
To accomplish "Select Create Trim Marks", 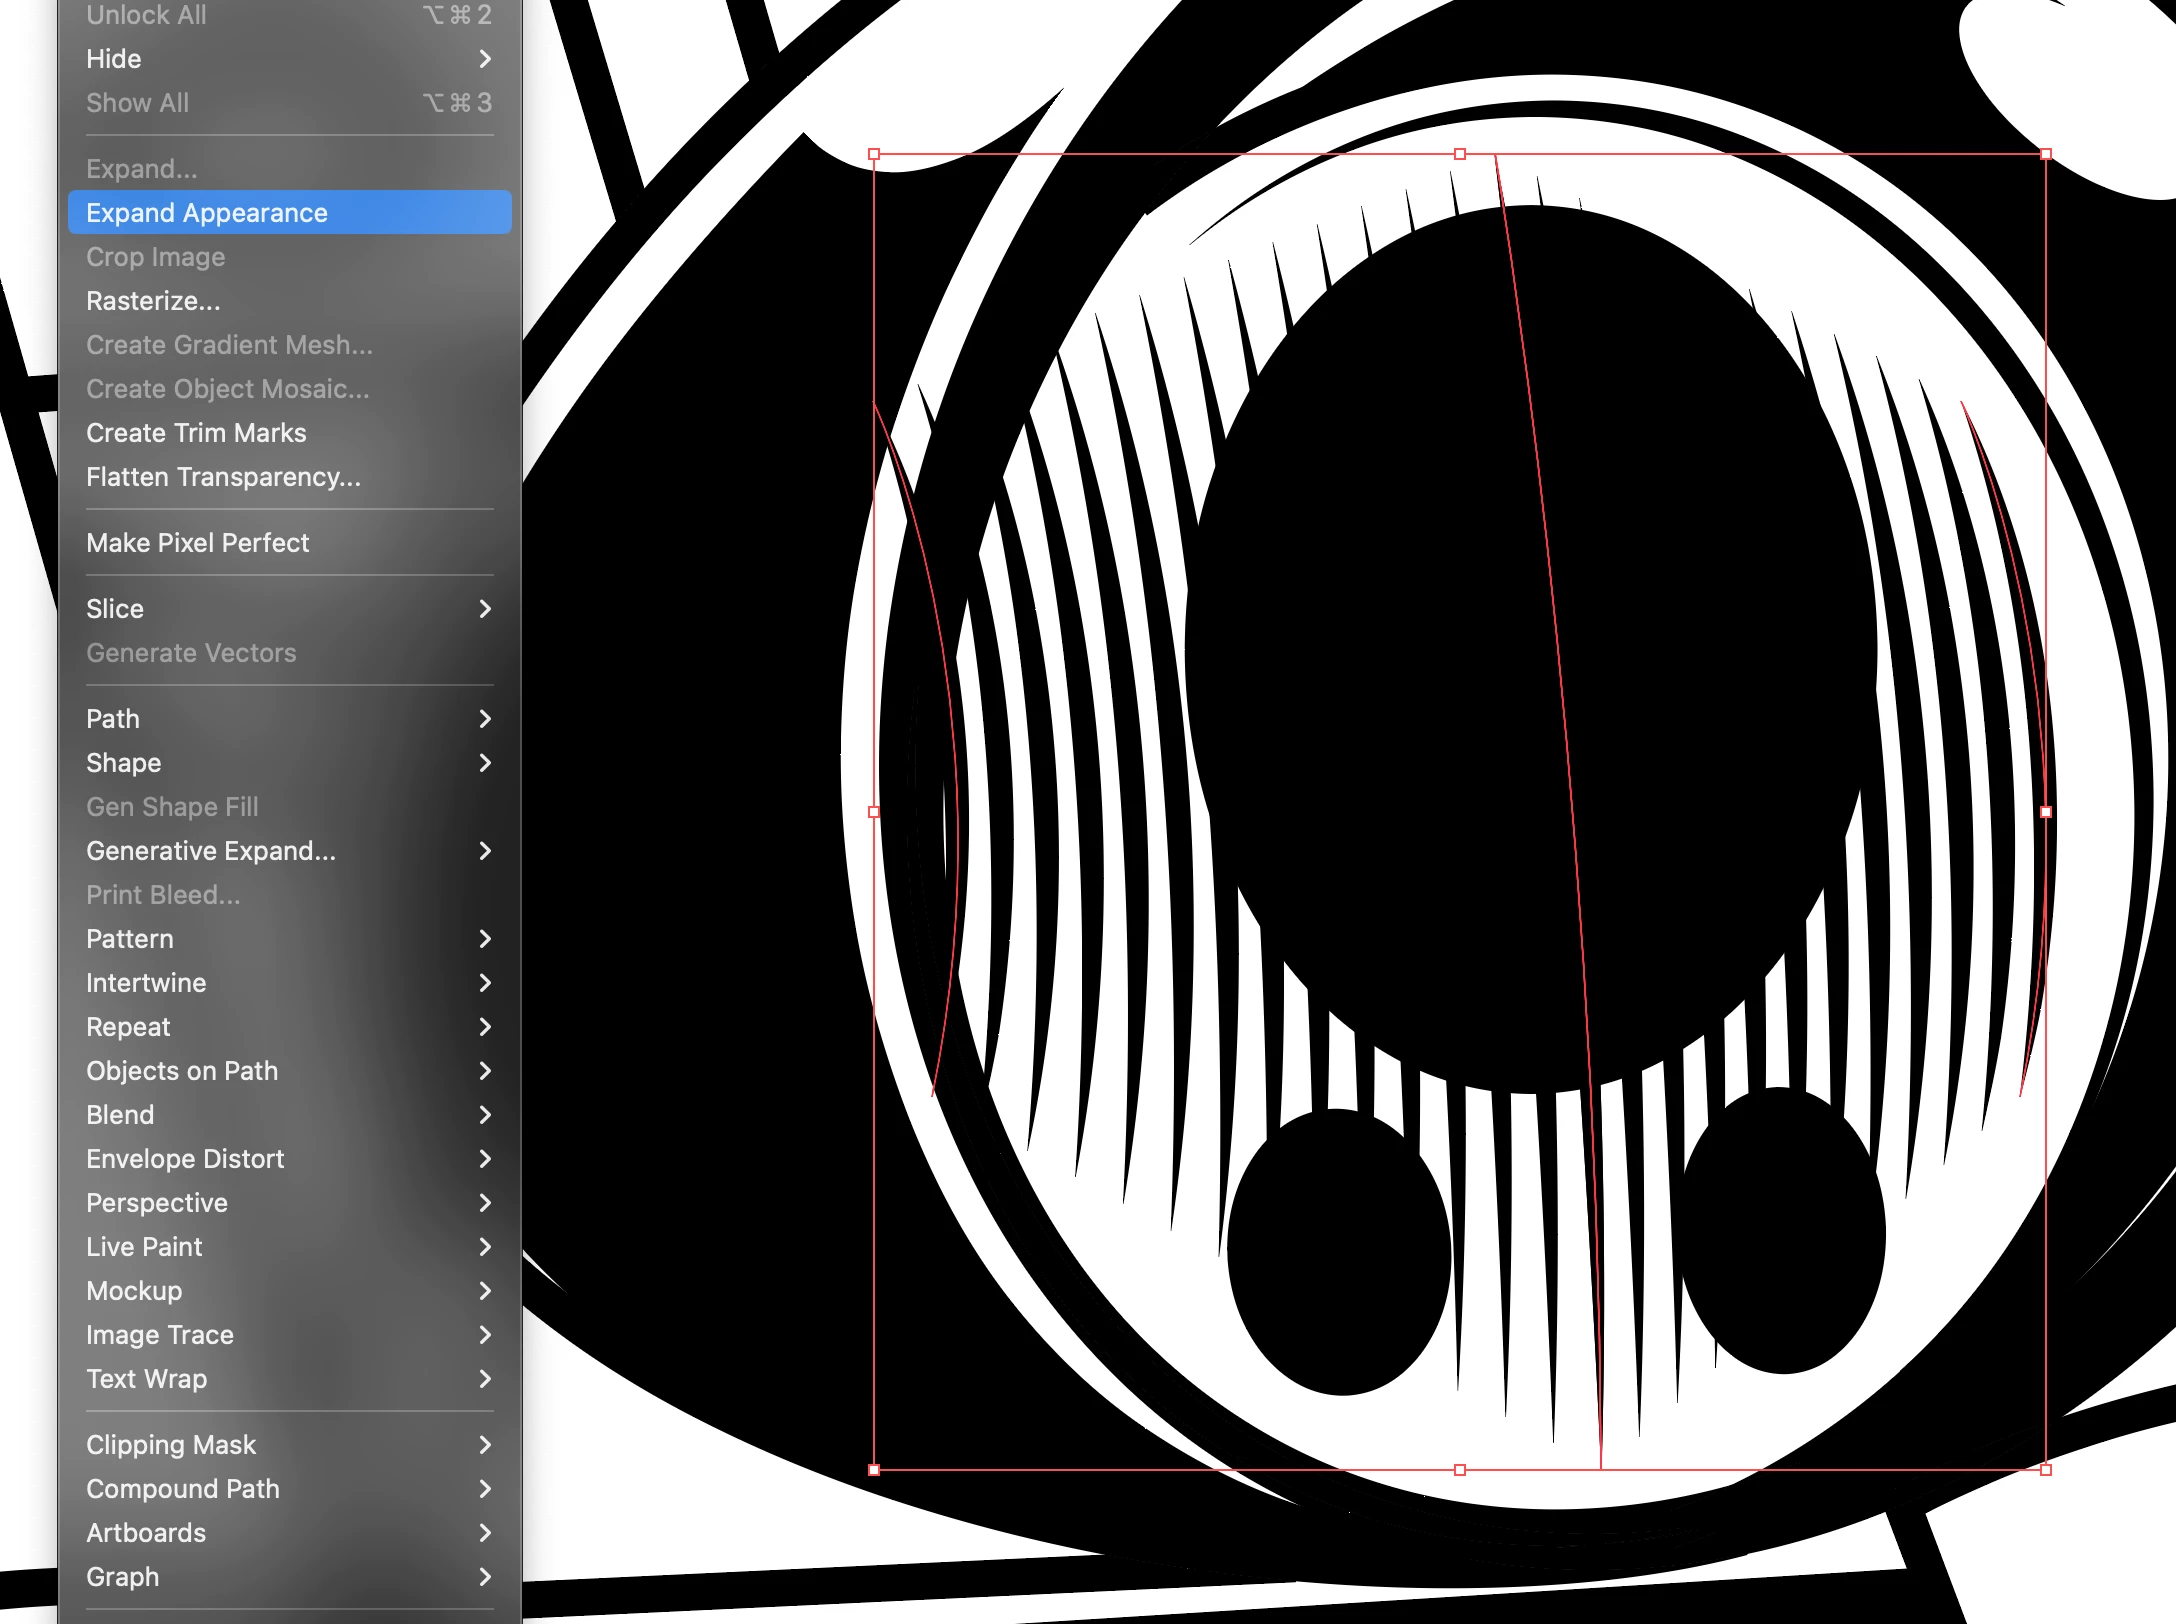I will click(196, 433).
